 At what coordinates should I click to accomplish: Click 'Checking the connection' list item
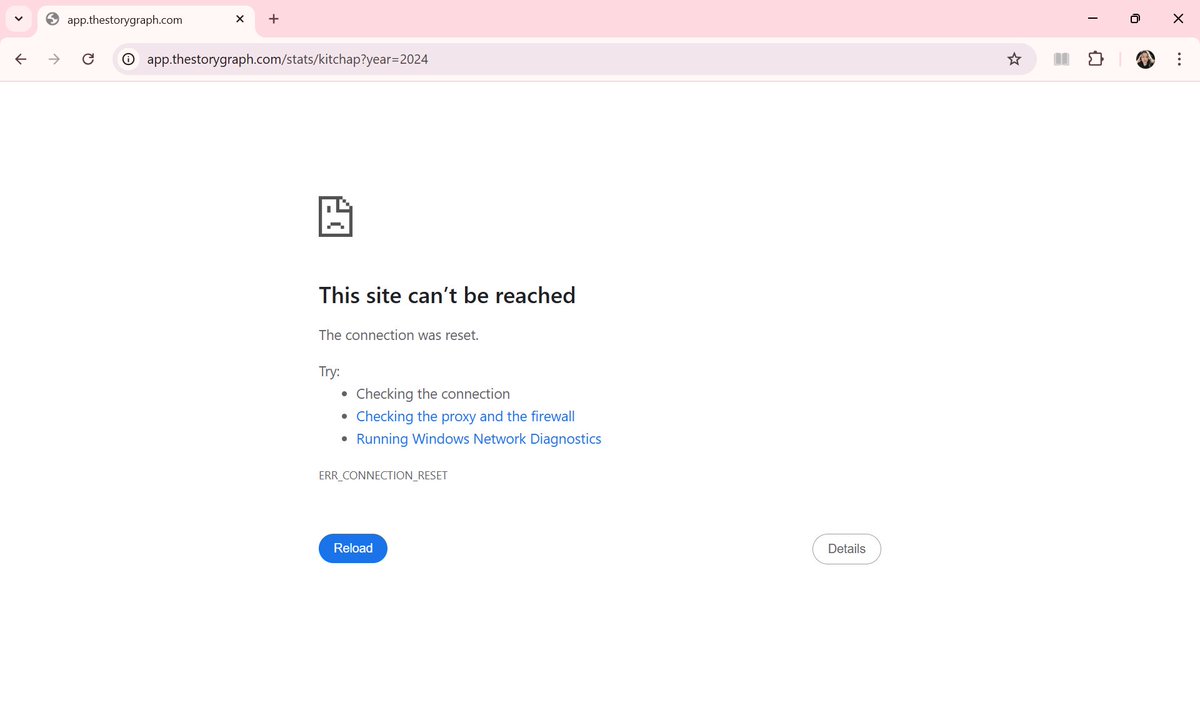(x=433, y=394)
